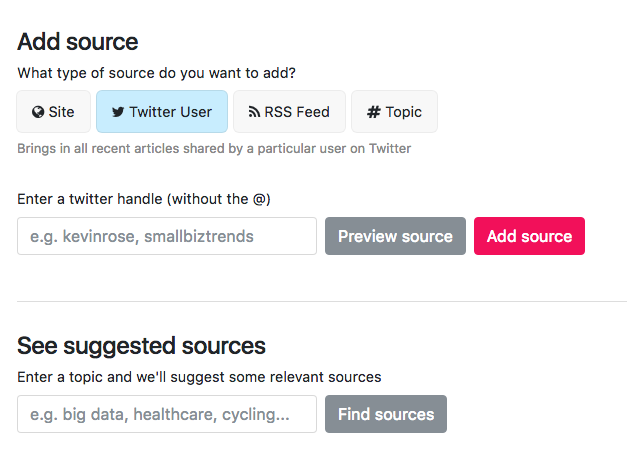Image resolution: width=640 pixels, height=460 pixels.
Task: Choose Twitter User source type
Action: (161, 112)
